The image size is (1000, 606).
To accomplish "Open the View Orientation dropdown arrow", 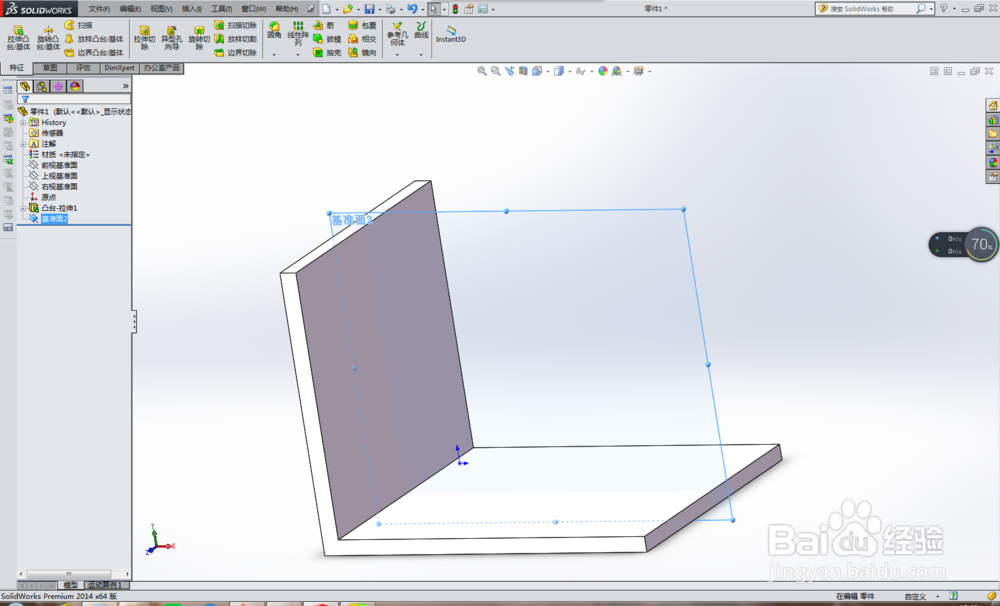I will pos(548,71).
